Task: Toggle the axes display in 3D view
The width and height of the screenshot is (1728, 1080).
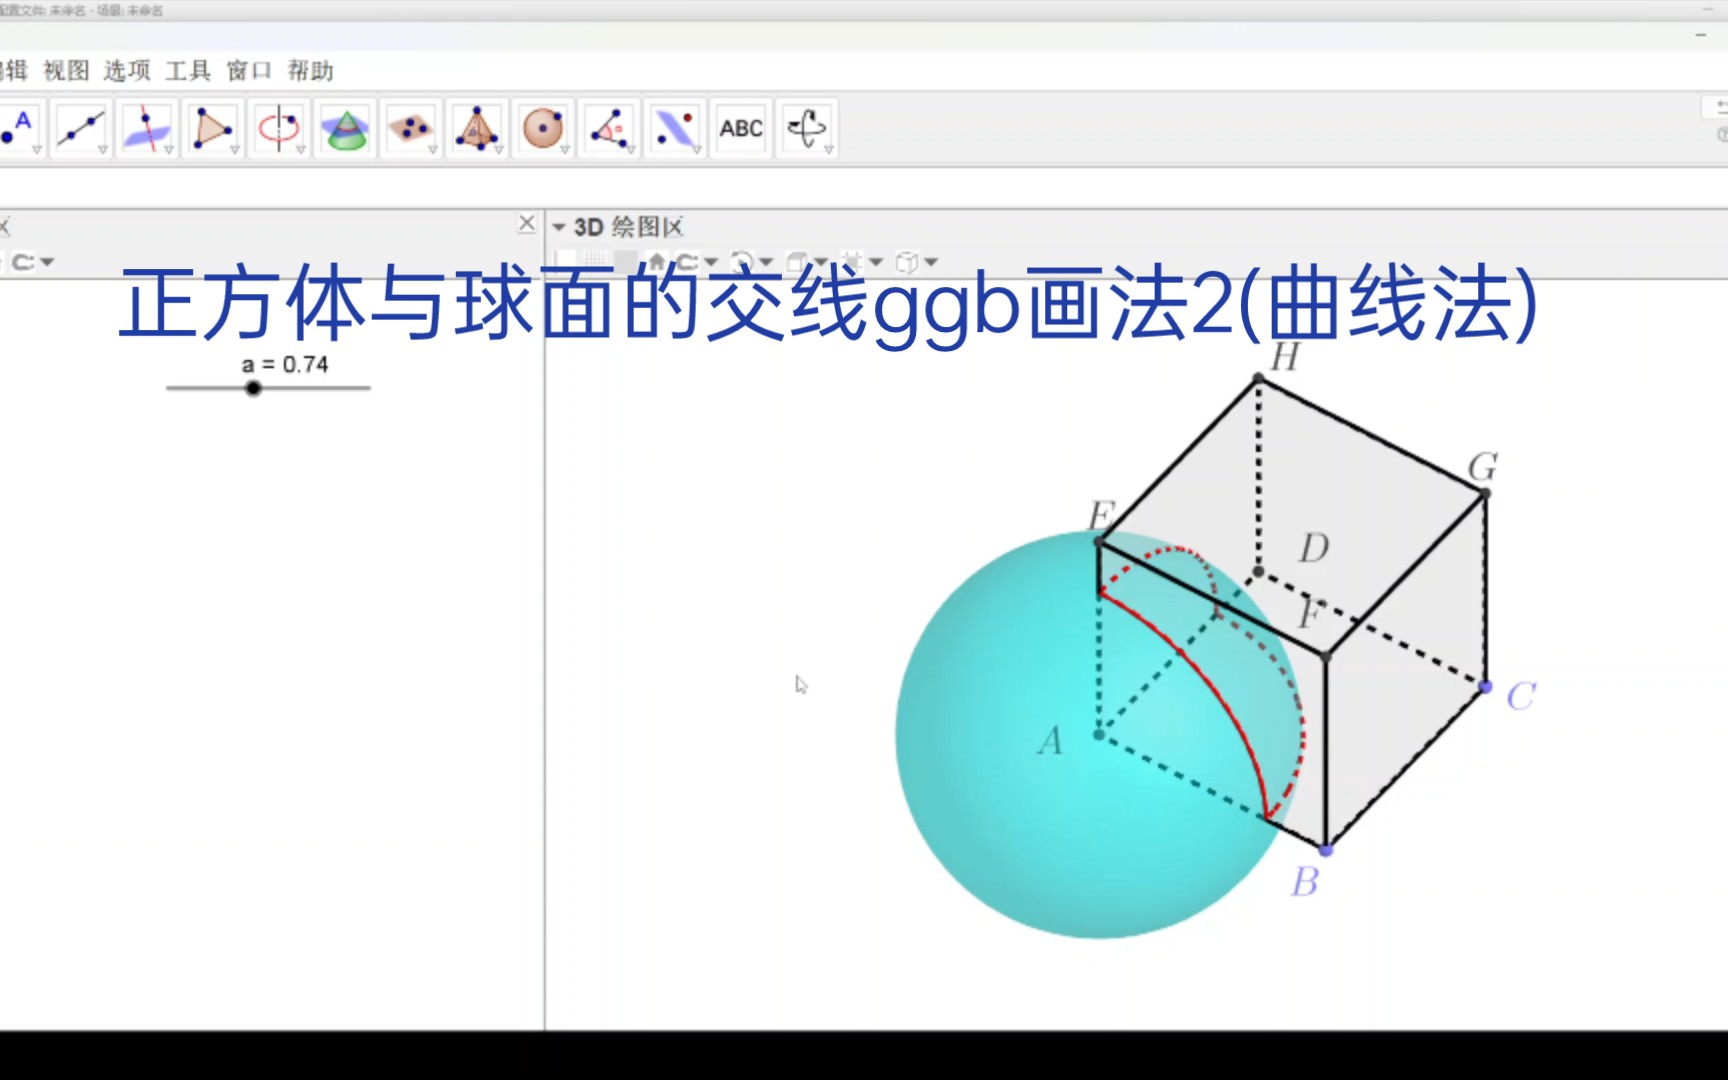Action: click(x=564, y=260)
